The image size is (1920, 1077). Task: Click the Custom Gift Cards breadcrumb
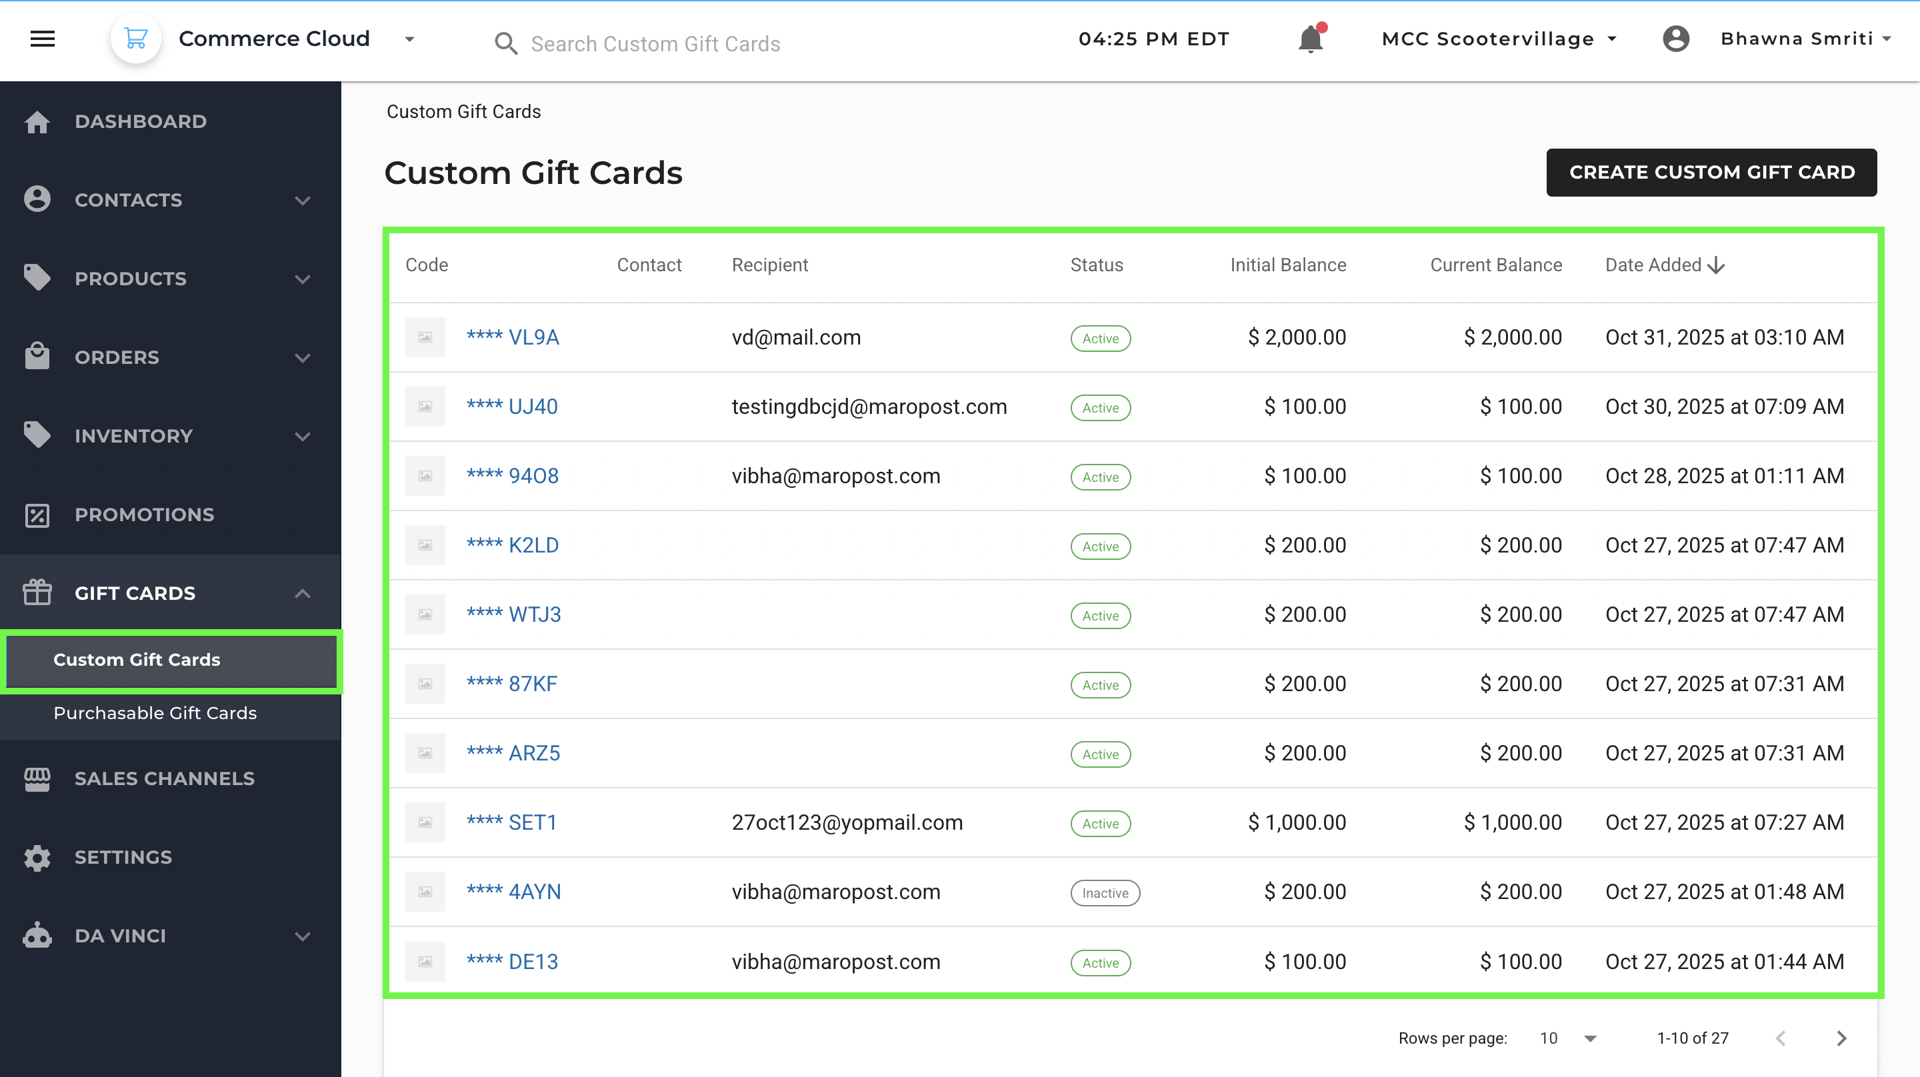[464, 112]
